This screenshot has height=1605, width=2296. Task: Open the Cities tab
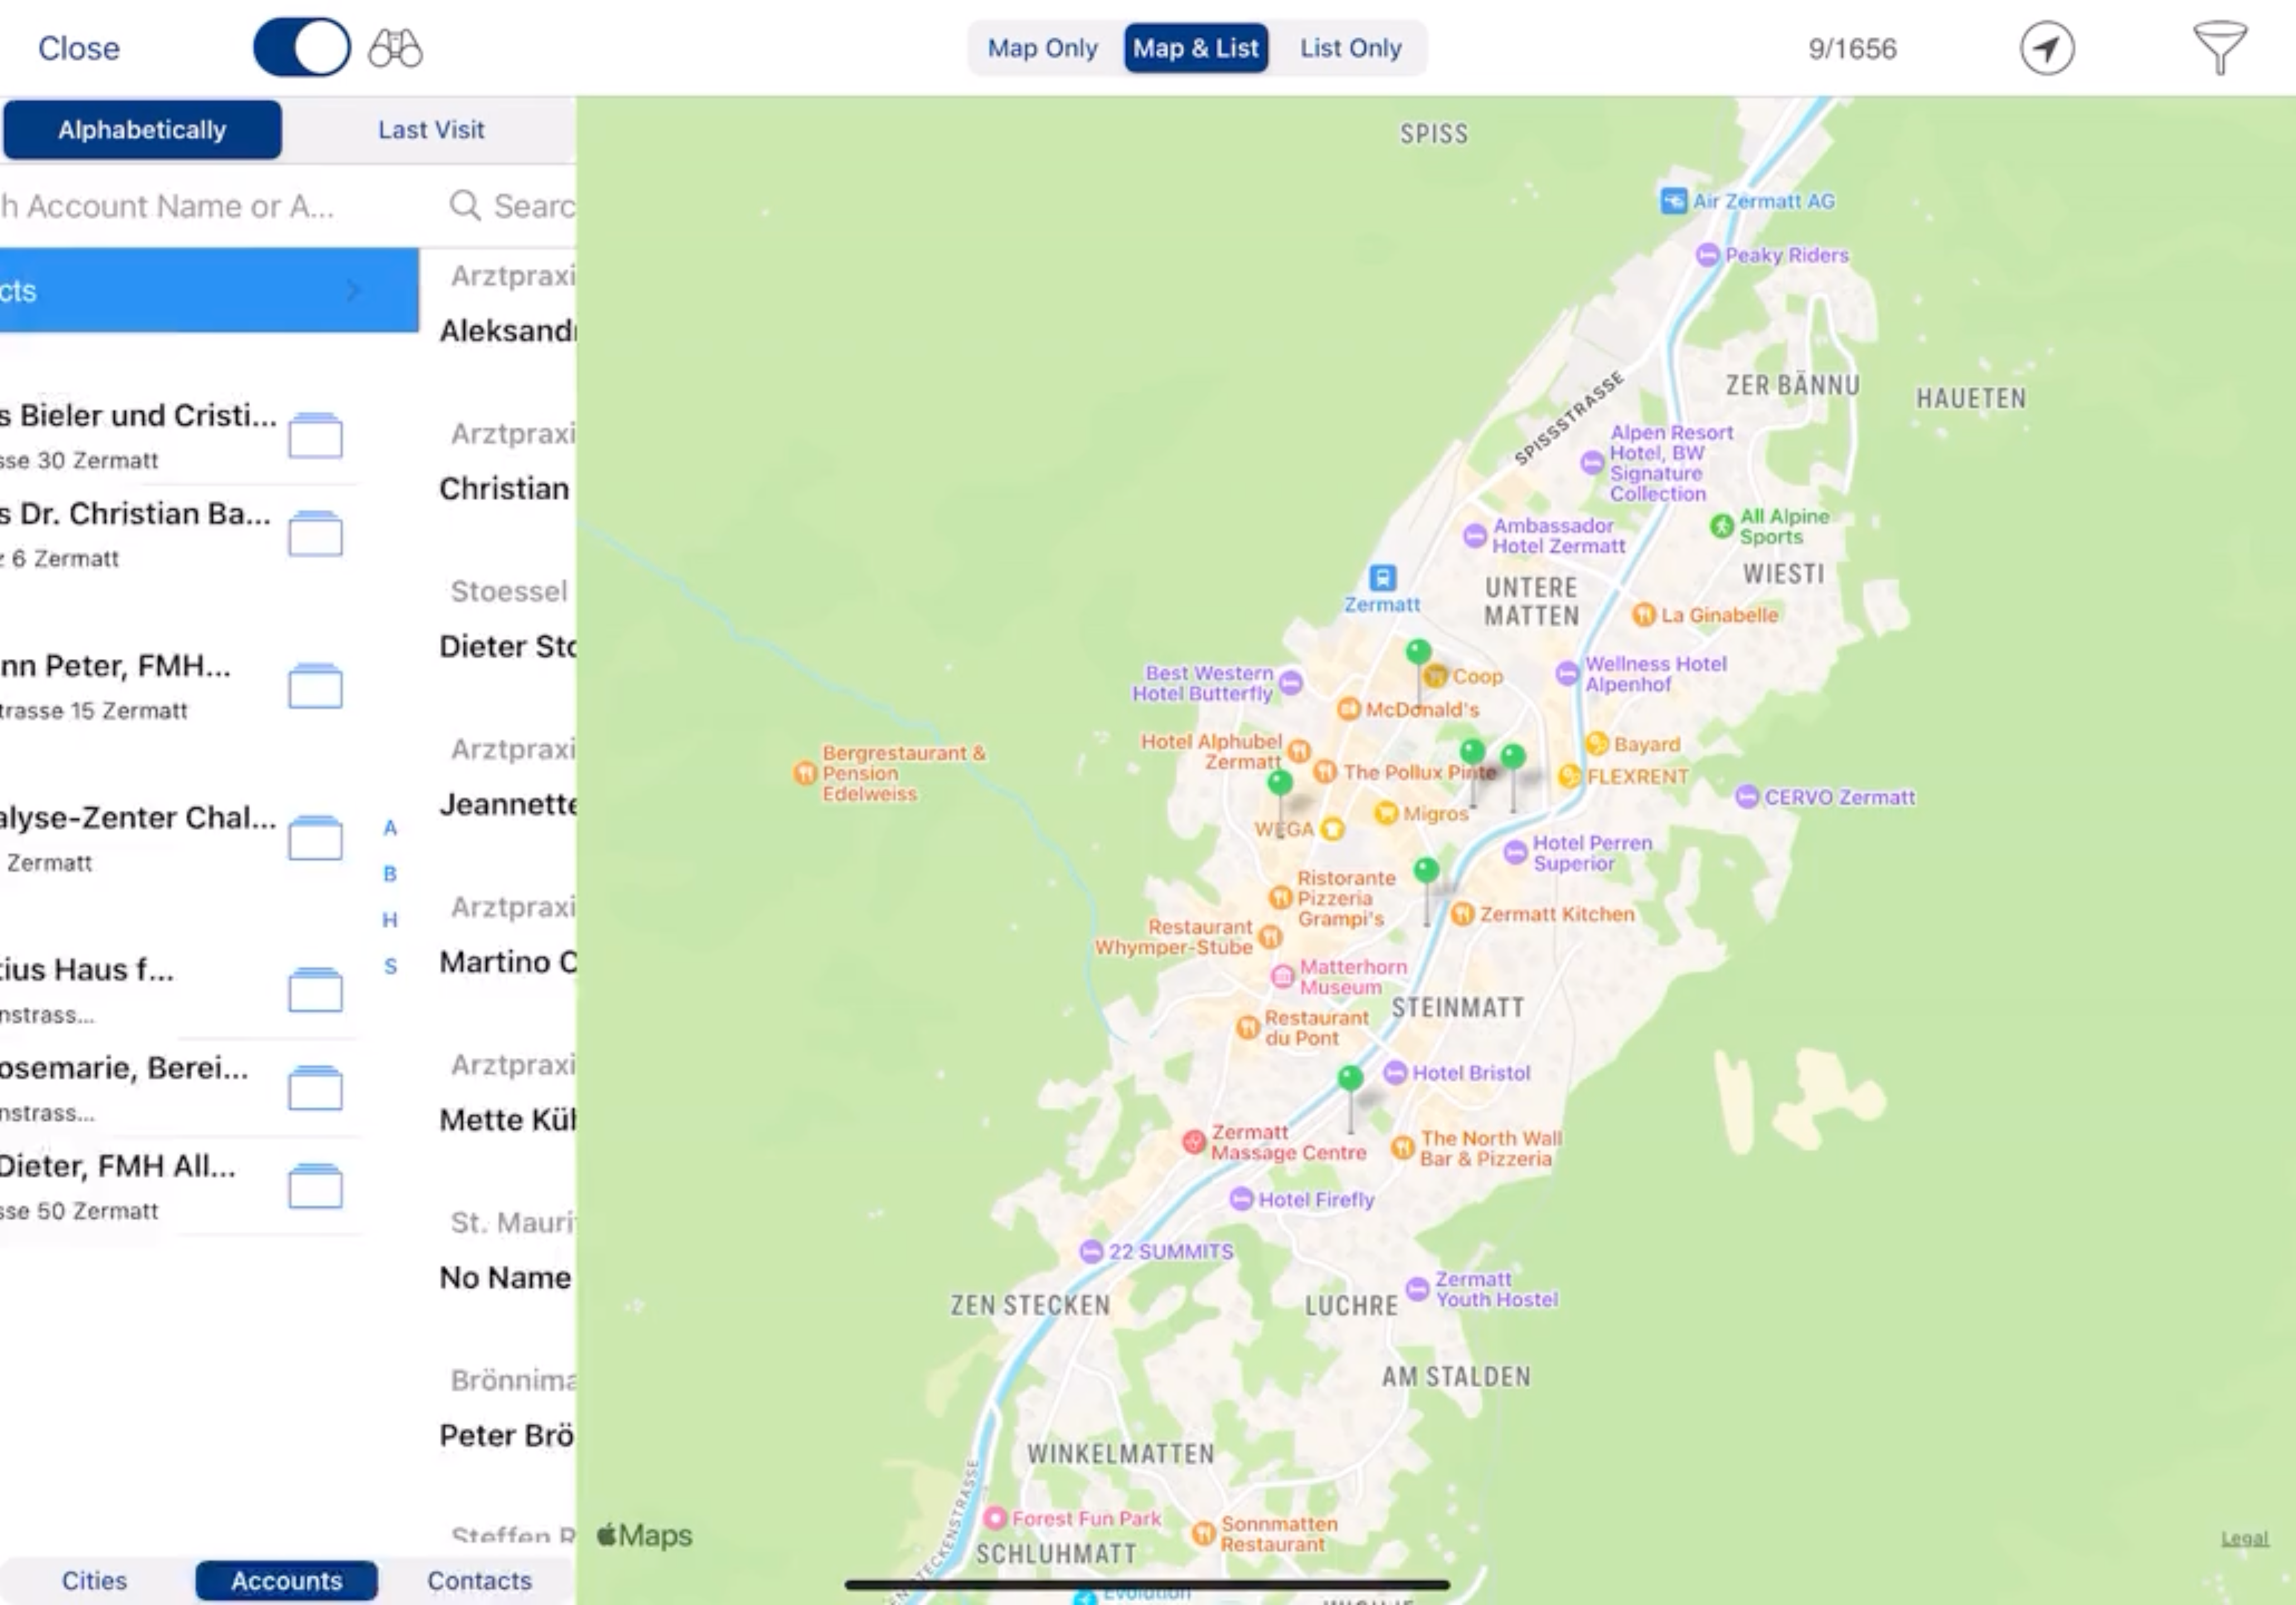94,1581
